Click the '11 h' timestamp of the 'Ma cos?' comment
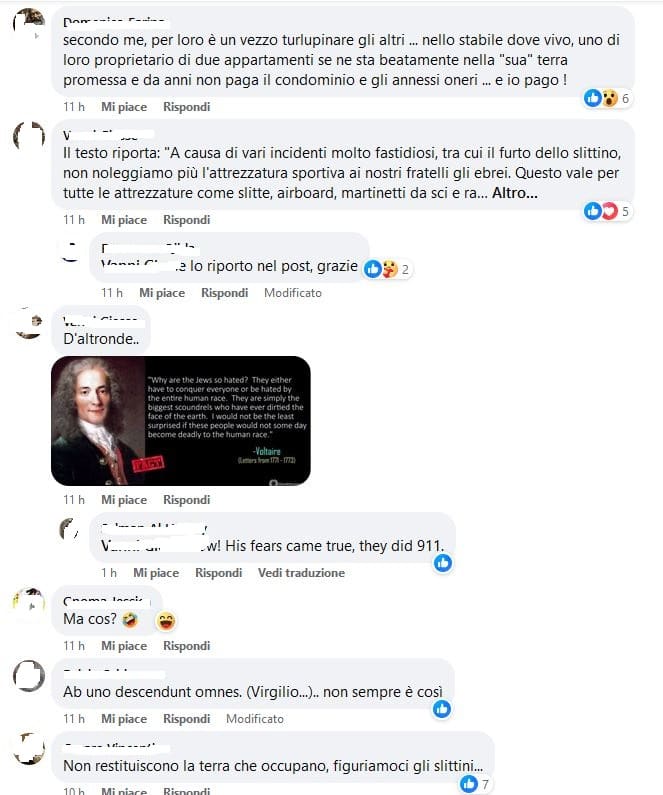663x795 pixels. (73, 646)
